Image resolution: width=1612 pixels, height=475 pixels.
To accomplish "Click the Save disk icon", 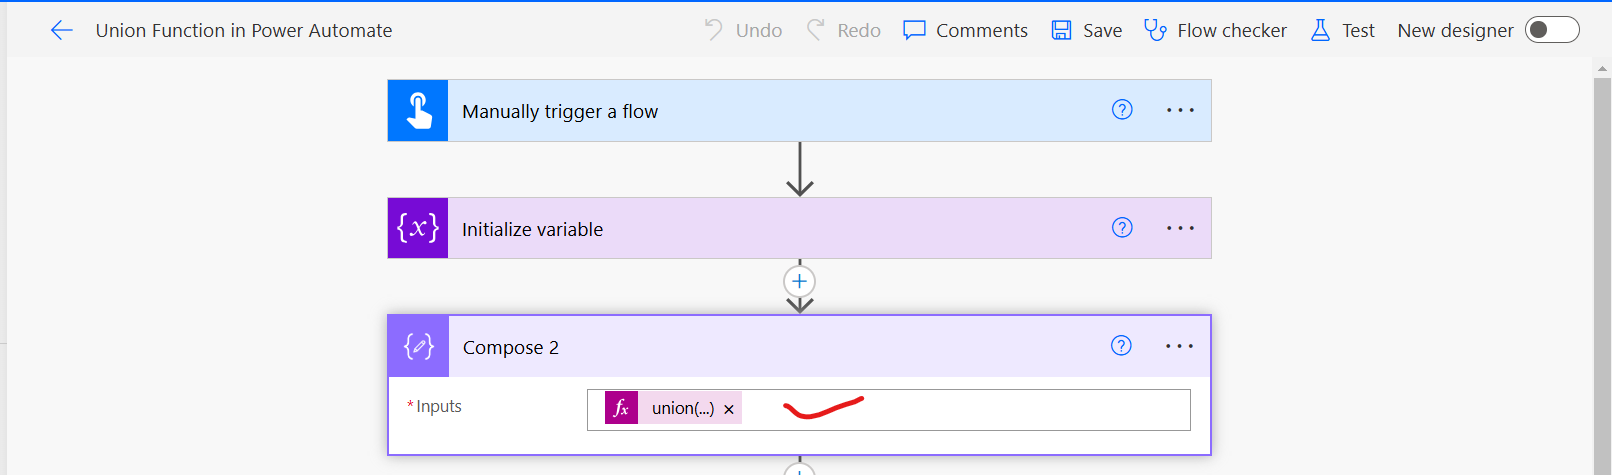I will click(x=1061, y=31).
